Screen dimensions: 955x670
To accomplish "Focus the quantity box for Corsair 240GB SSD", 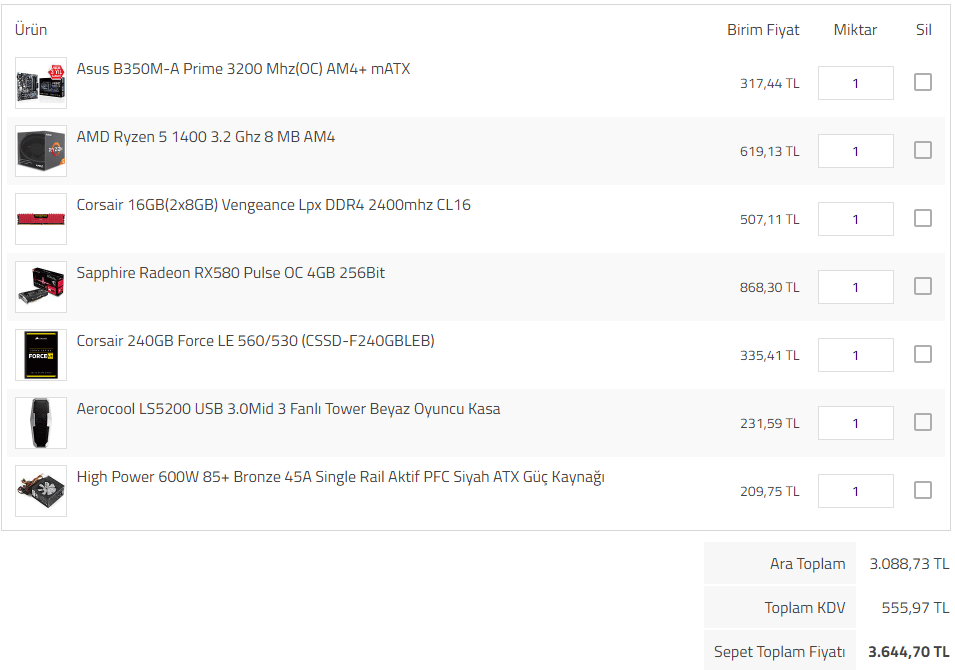I will [855, 355].
